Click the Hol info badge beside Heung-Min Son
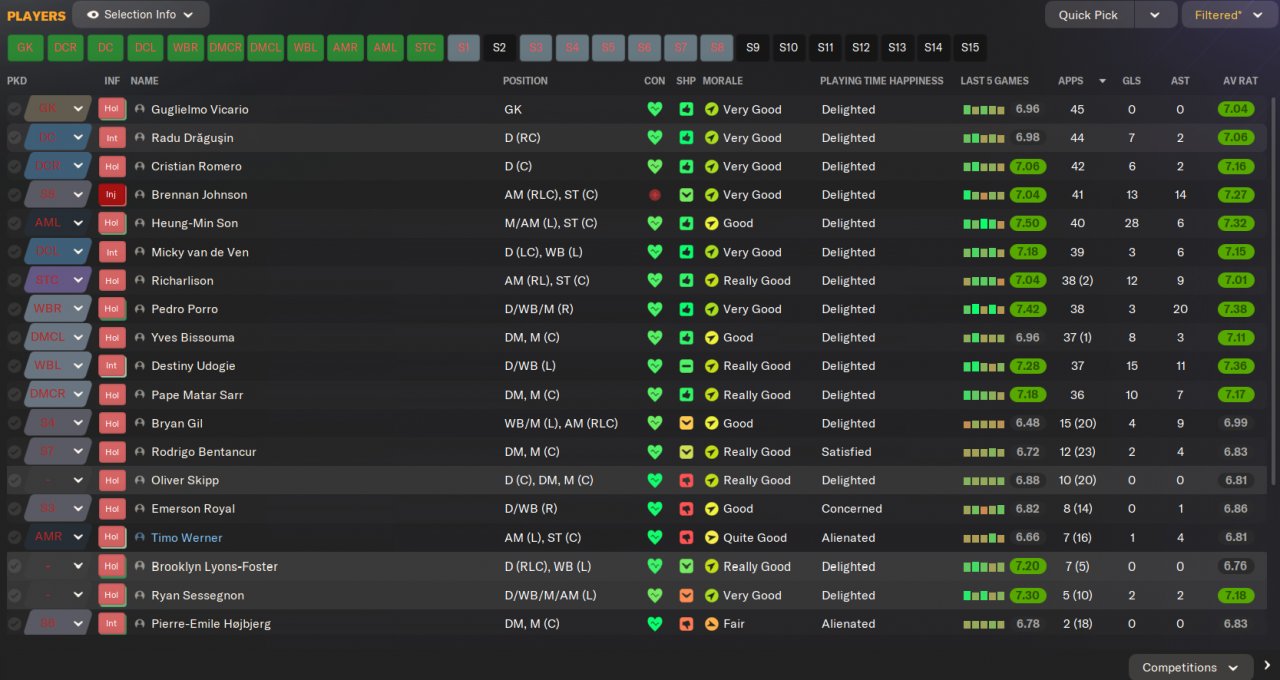The height and width of the screenshot is (680, 1280). point(111,223)
